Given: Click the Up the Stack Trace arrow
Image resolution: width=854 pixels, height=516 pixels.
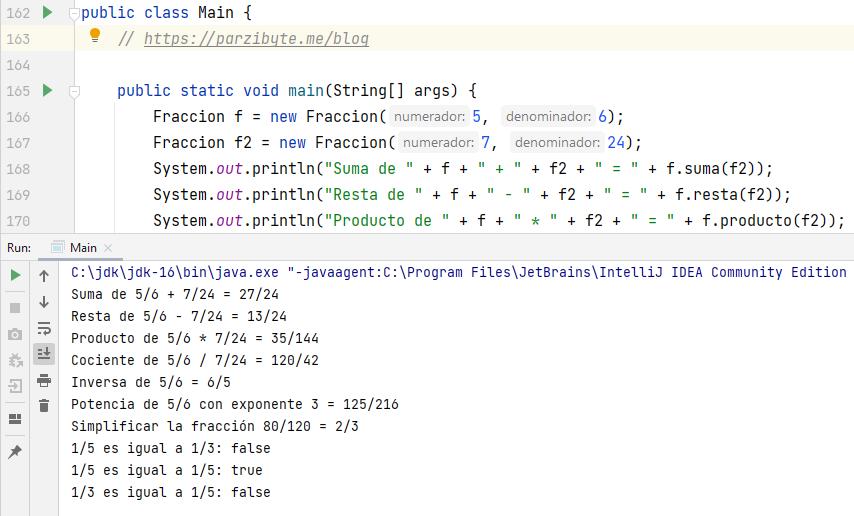Looking at the screenshot, I should point(44,276).
